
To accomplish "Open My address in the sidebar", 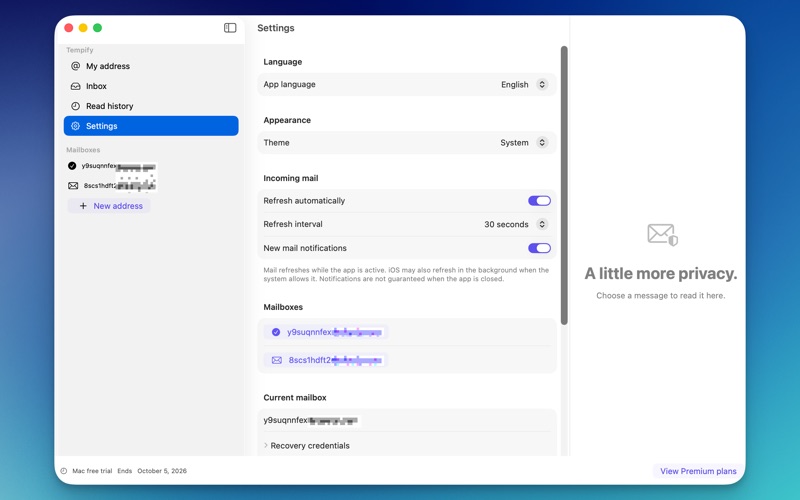I will [151, 66].
